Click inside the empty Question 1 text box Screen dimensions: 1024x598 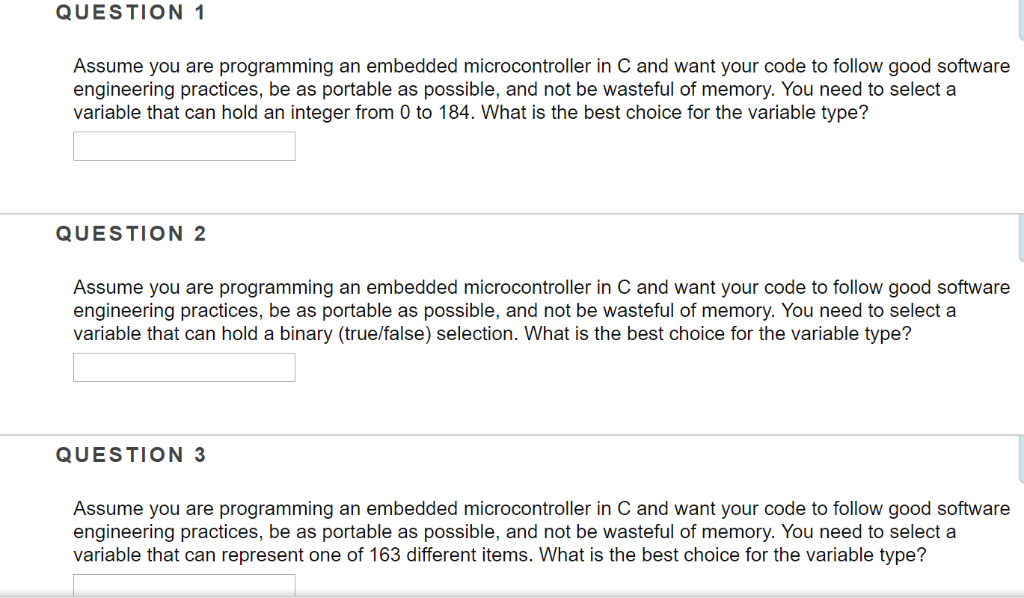point(183,145)
